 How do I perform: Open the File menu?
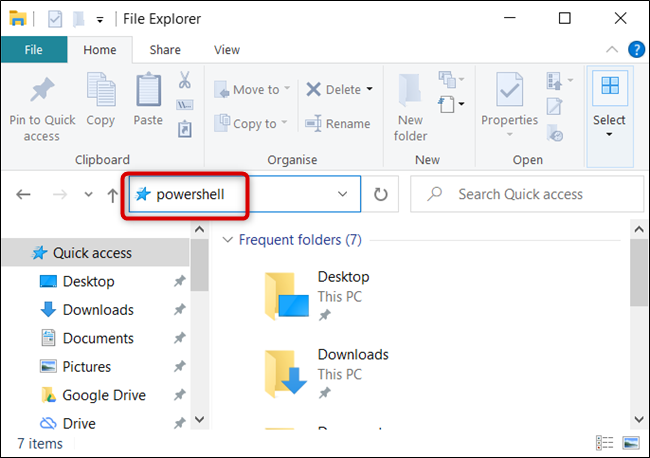[34, 50]
